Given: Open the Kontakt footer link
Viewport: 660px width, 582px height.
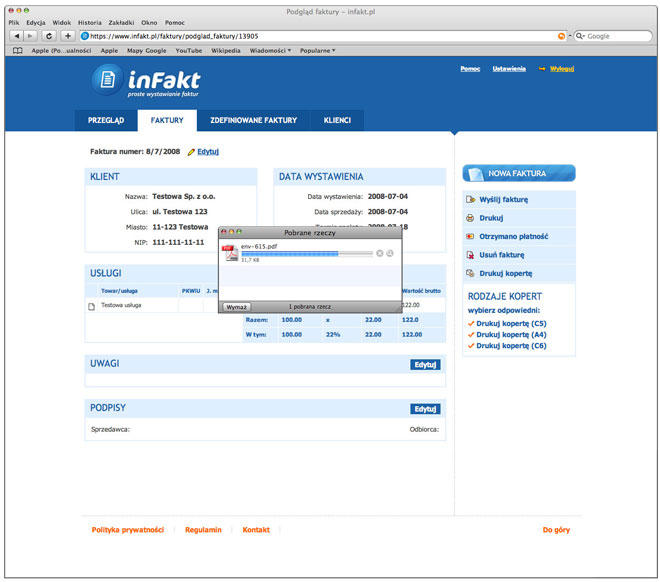Looking at the screenshot, I should [256, 530].
